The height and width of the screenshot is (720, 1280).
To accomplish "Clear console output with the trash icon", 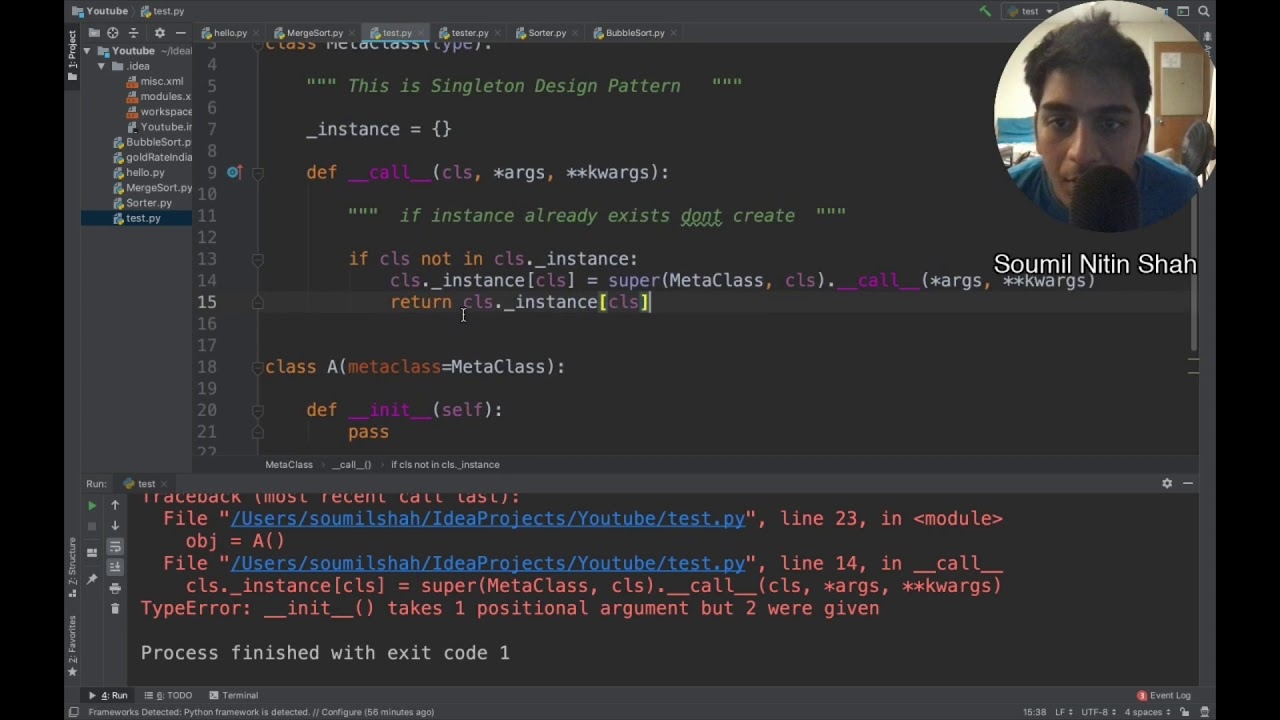I will click(x=115, y=608).
